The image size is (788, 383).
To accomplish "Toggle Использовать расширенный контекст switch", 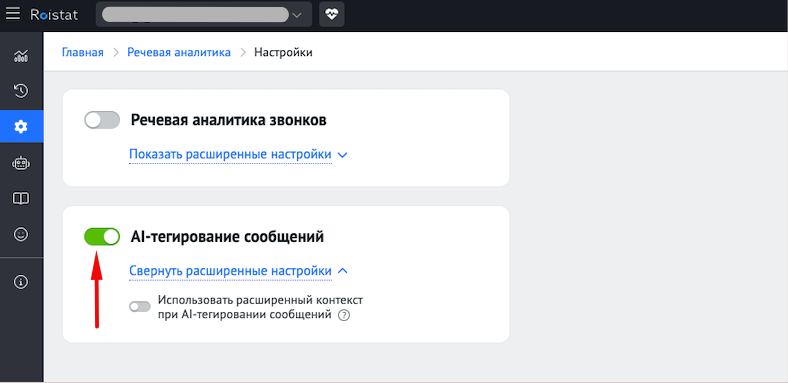I will coord(140,307).
